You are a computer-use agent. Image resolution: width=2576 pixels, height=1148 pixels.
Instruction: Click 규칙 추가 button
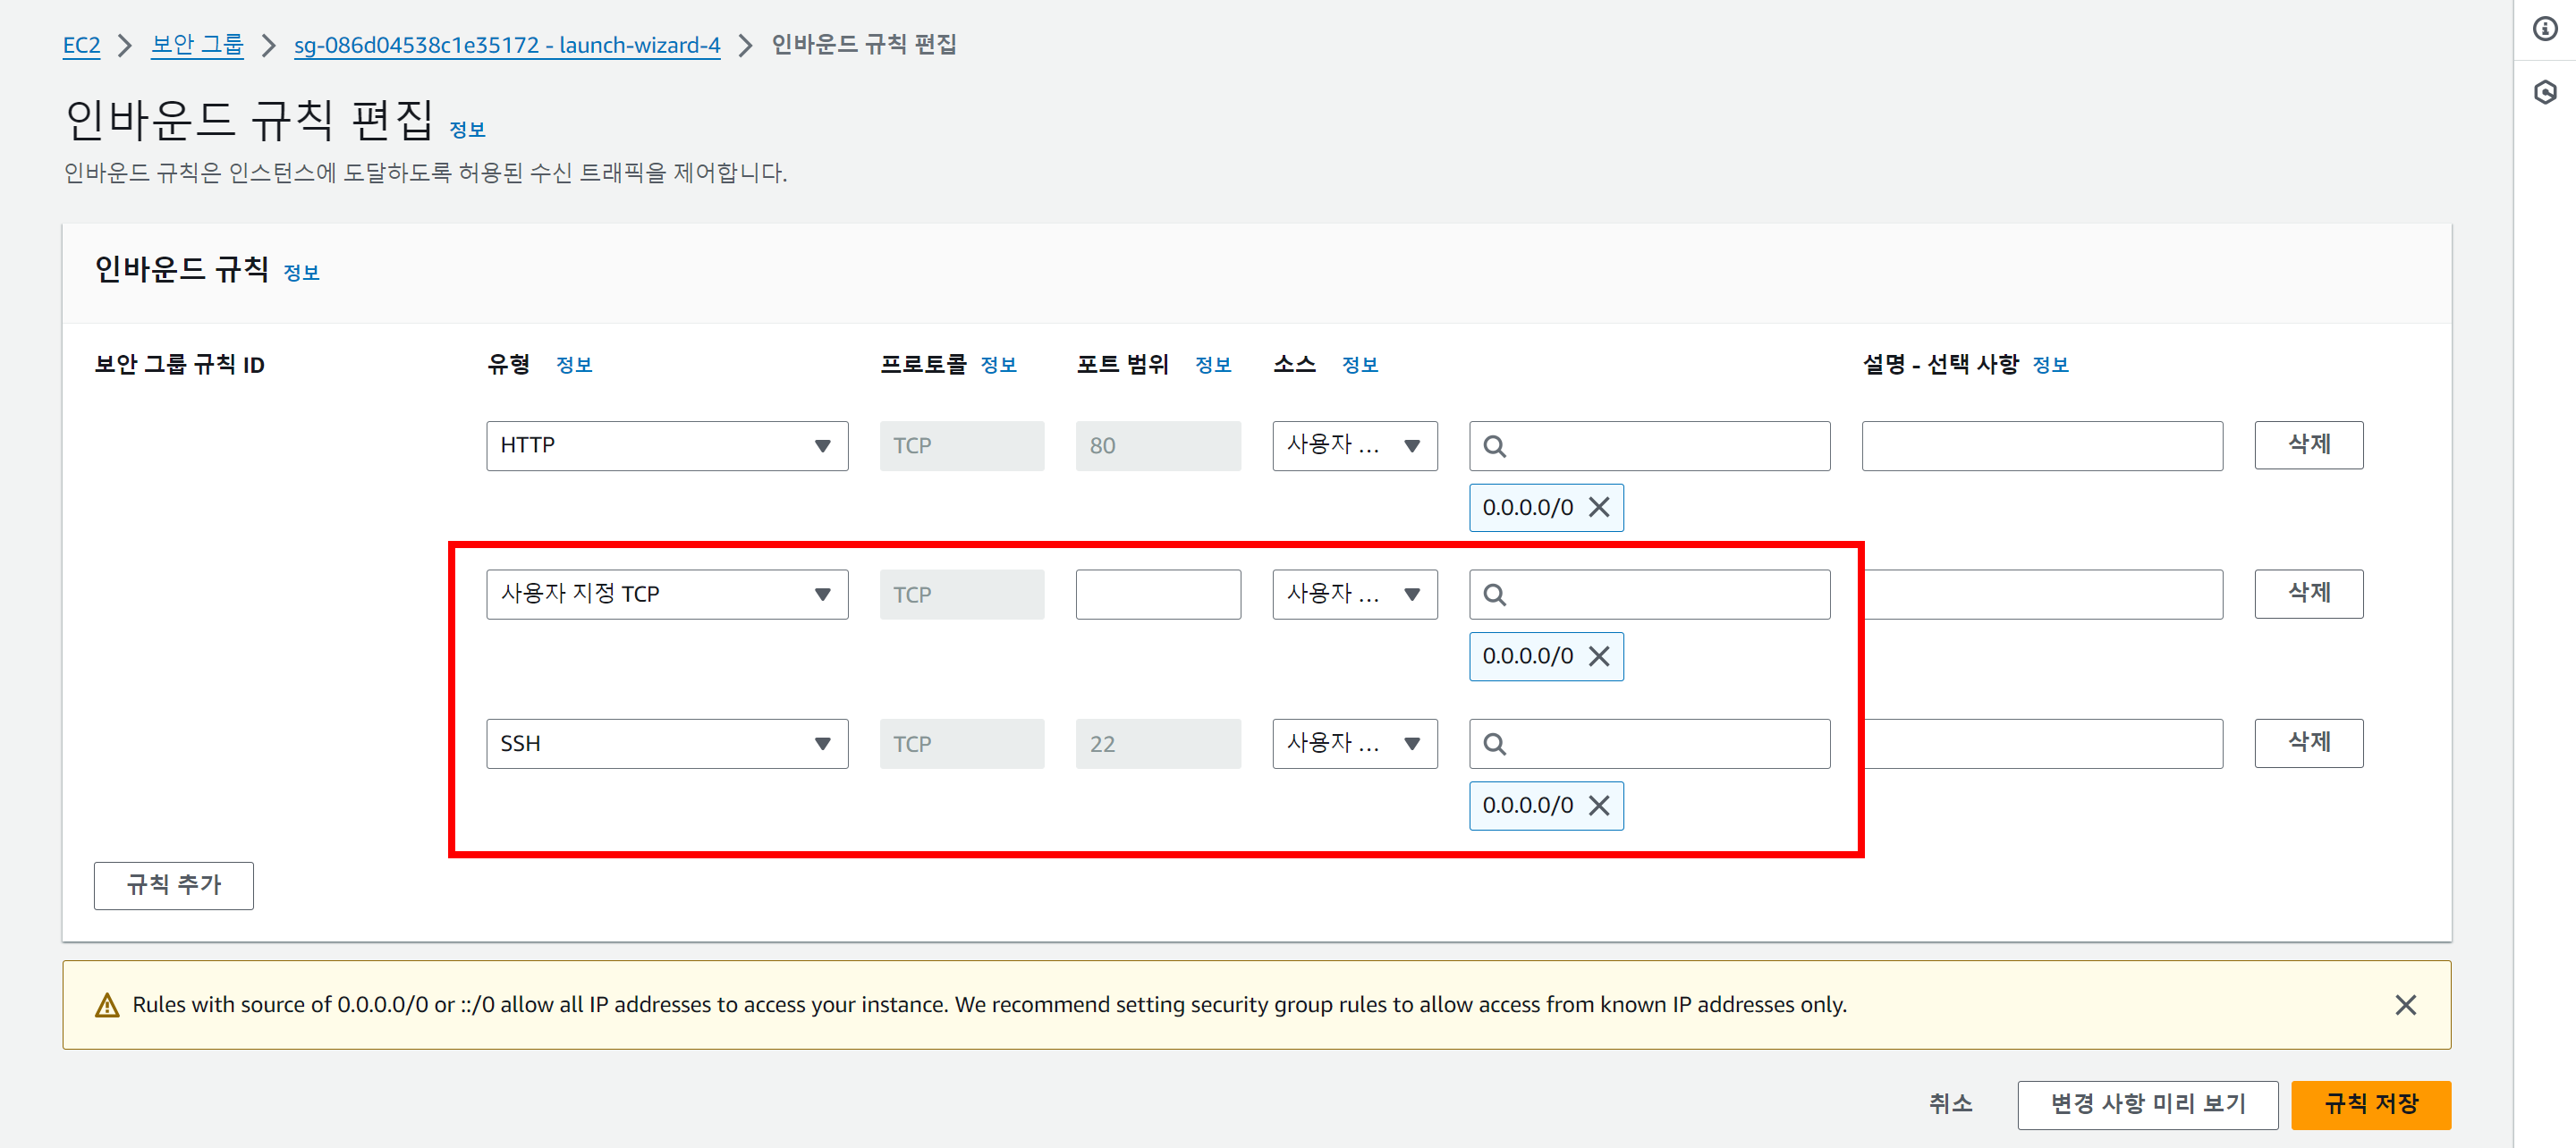point(173,885)
